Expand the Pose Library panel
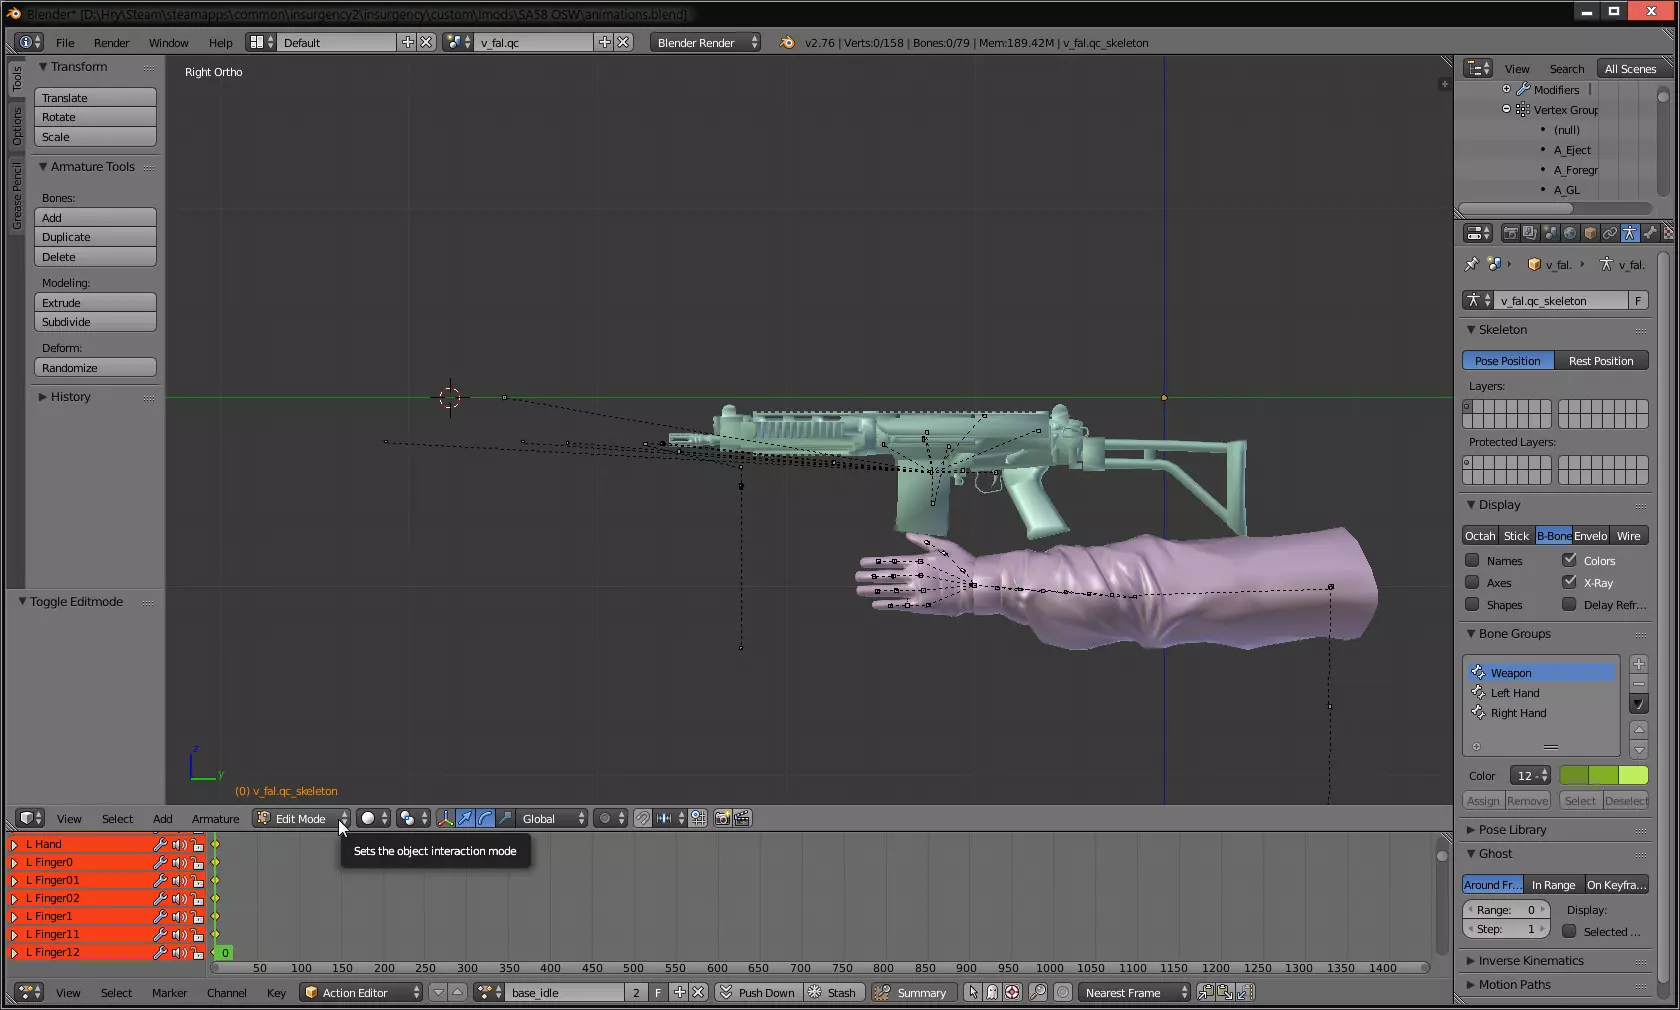The image size is (1680, 1010). click(x=1511, y=829)
